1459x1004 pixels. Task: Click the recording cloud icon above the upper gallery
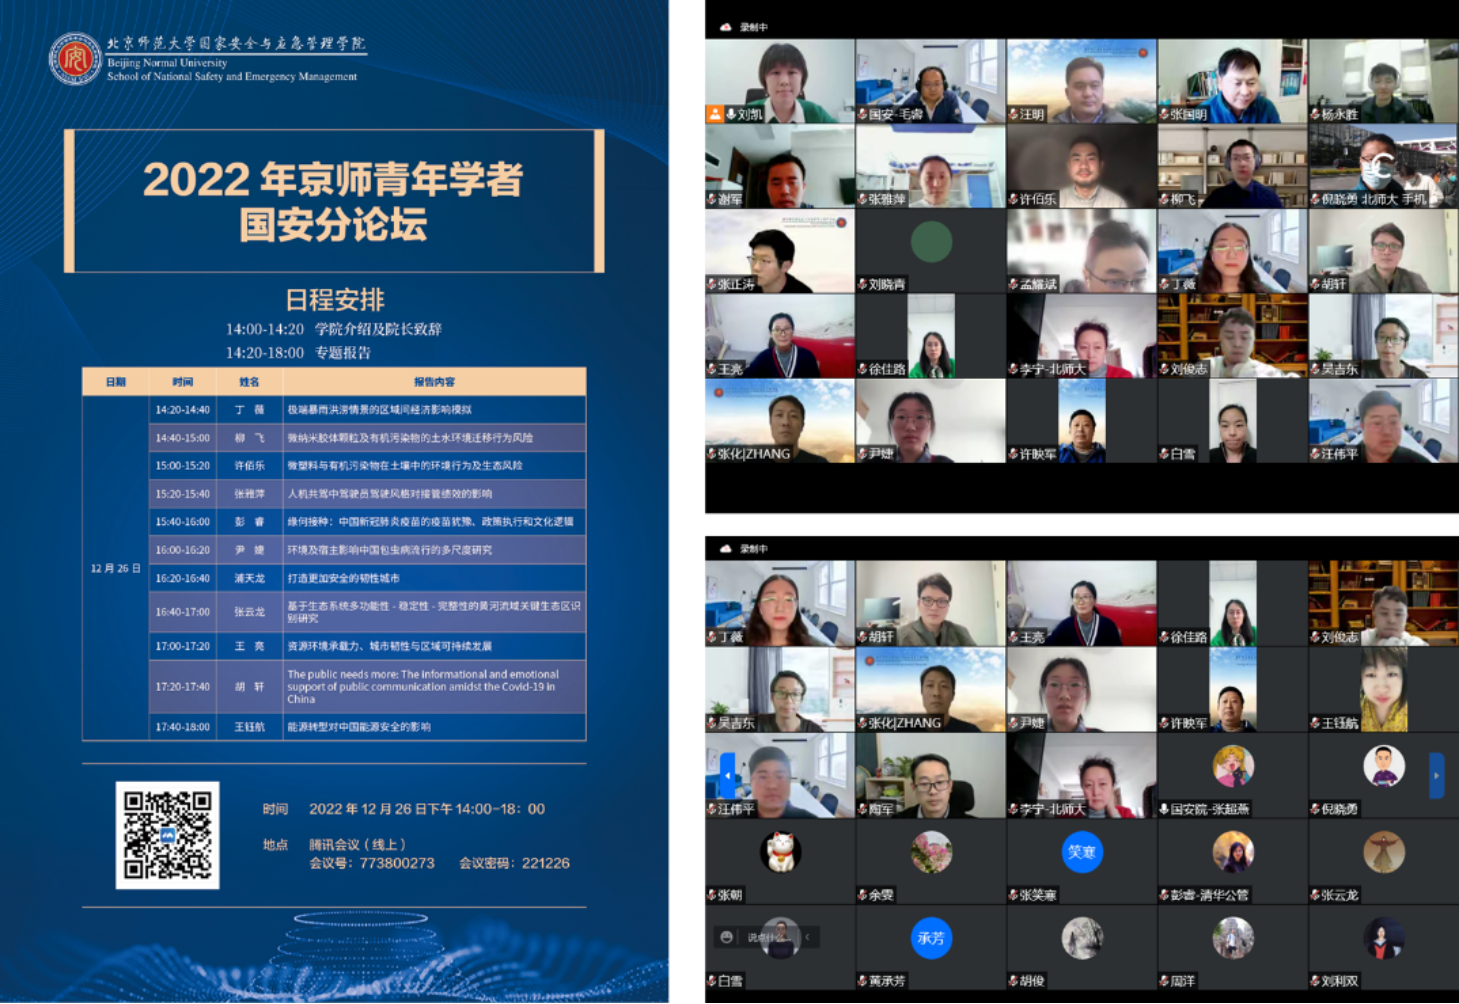pos(725,28)
